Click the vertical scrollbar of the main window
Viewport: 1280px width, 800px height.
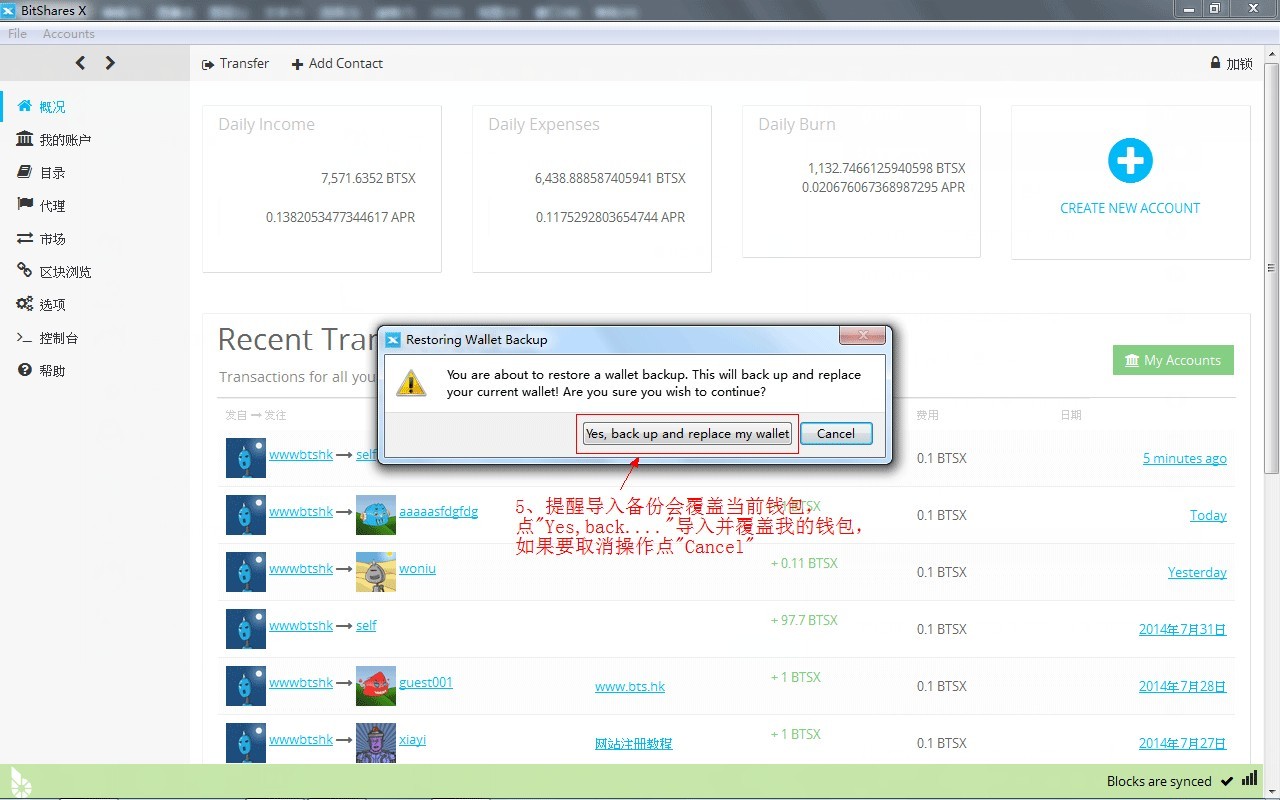pyautogui.click(x=1271, y=267)
